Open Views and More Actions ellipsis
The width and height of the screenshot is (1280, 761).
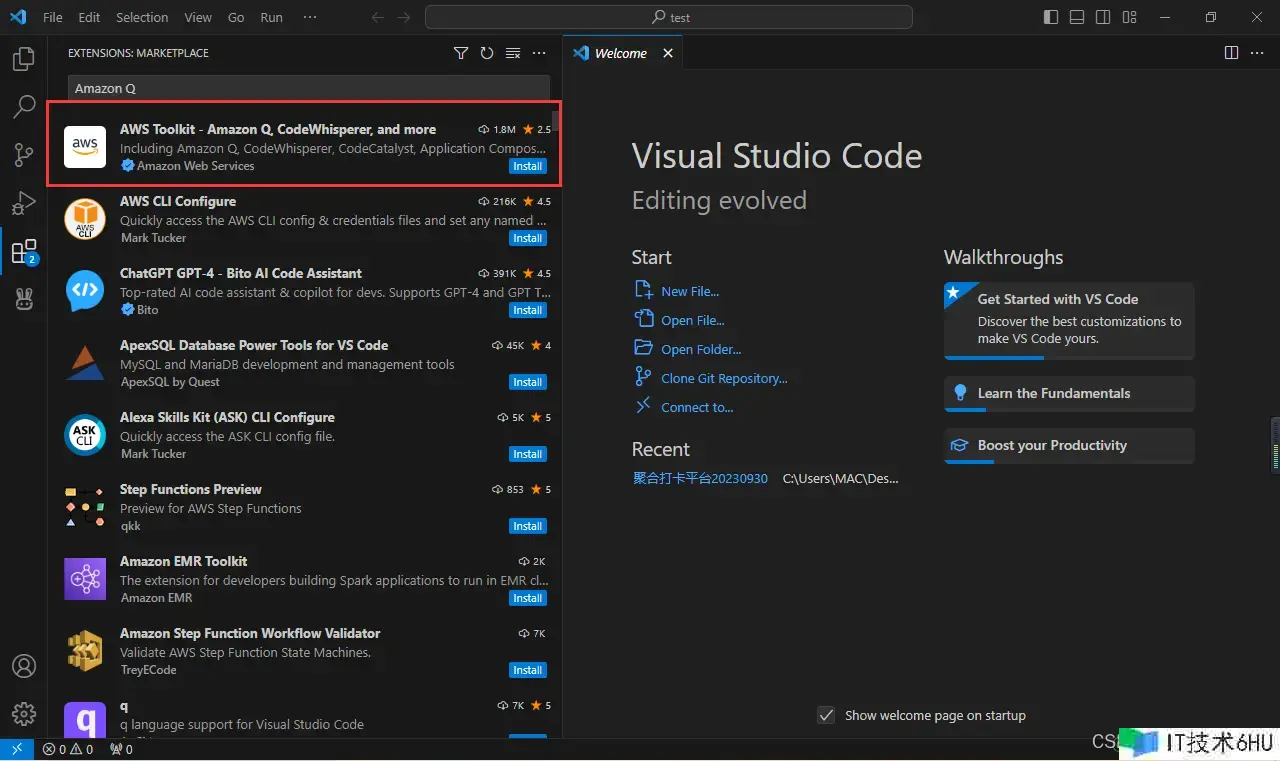(x=539, y=53)
